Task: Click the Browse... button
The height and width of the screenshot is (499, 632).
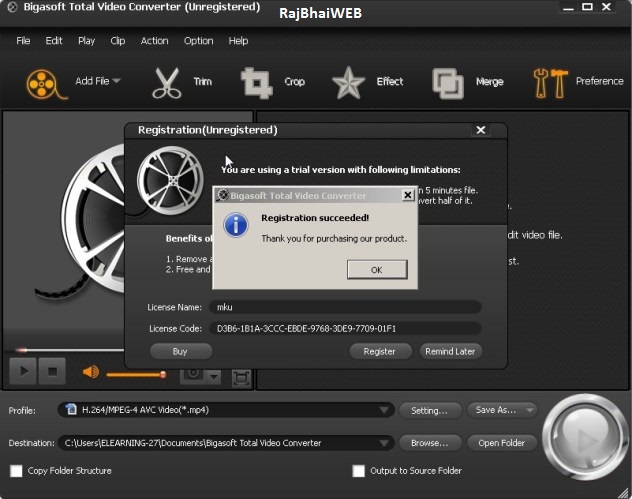Action: click(430, 443)
